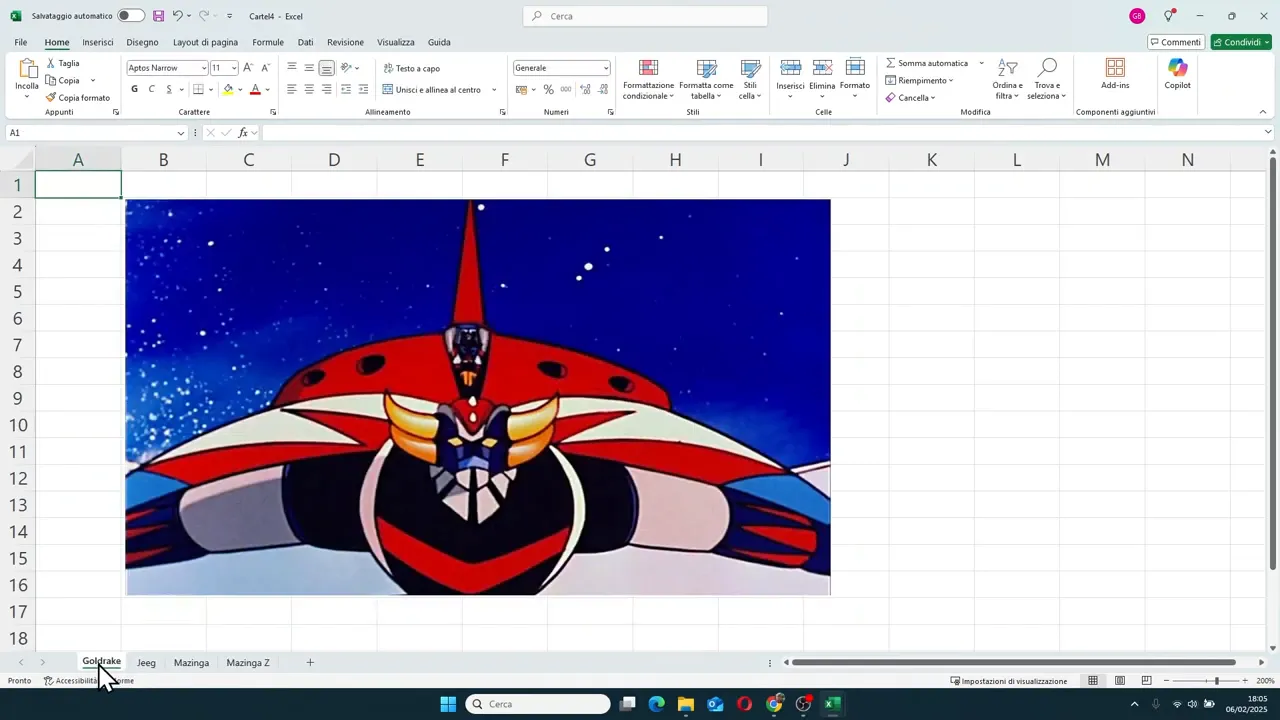
Task: Click the save floppy disk icon
Action: tap(158, 16)
